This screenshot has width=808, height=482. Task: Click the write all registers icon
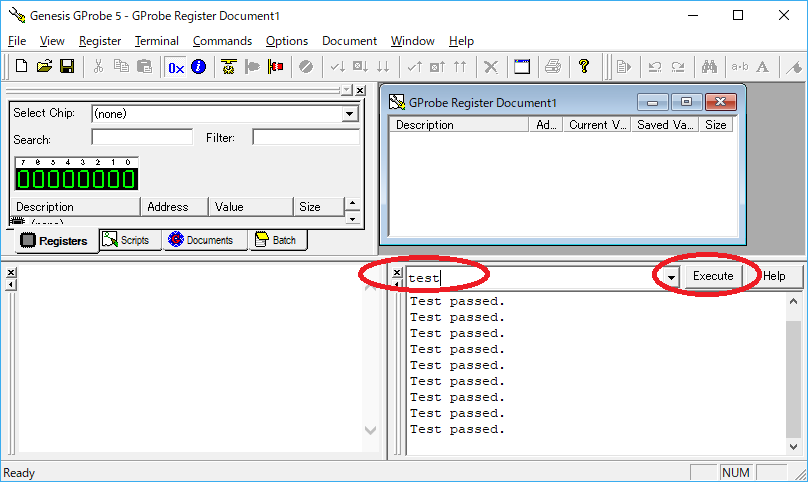(460, 67)
